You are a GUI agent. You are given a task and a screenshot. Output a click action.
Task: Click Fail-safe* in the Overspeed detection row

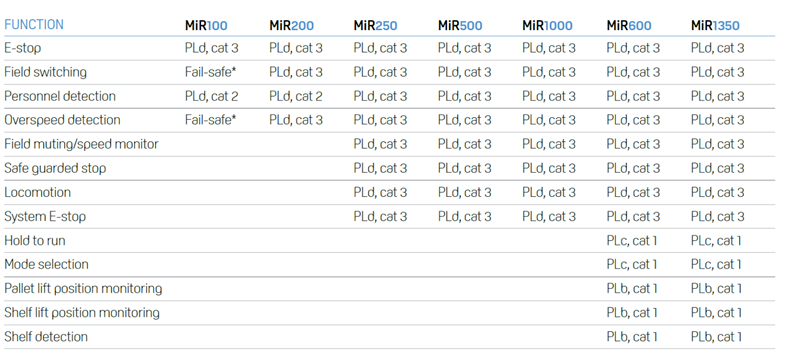(x=211, y=120)
